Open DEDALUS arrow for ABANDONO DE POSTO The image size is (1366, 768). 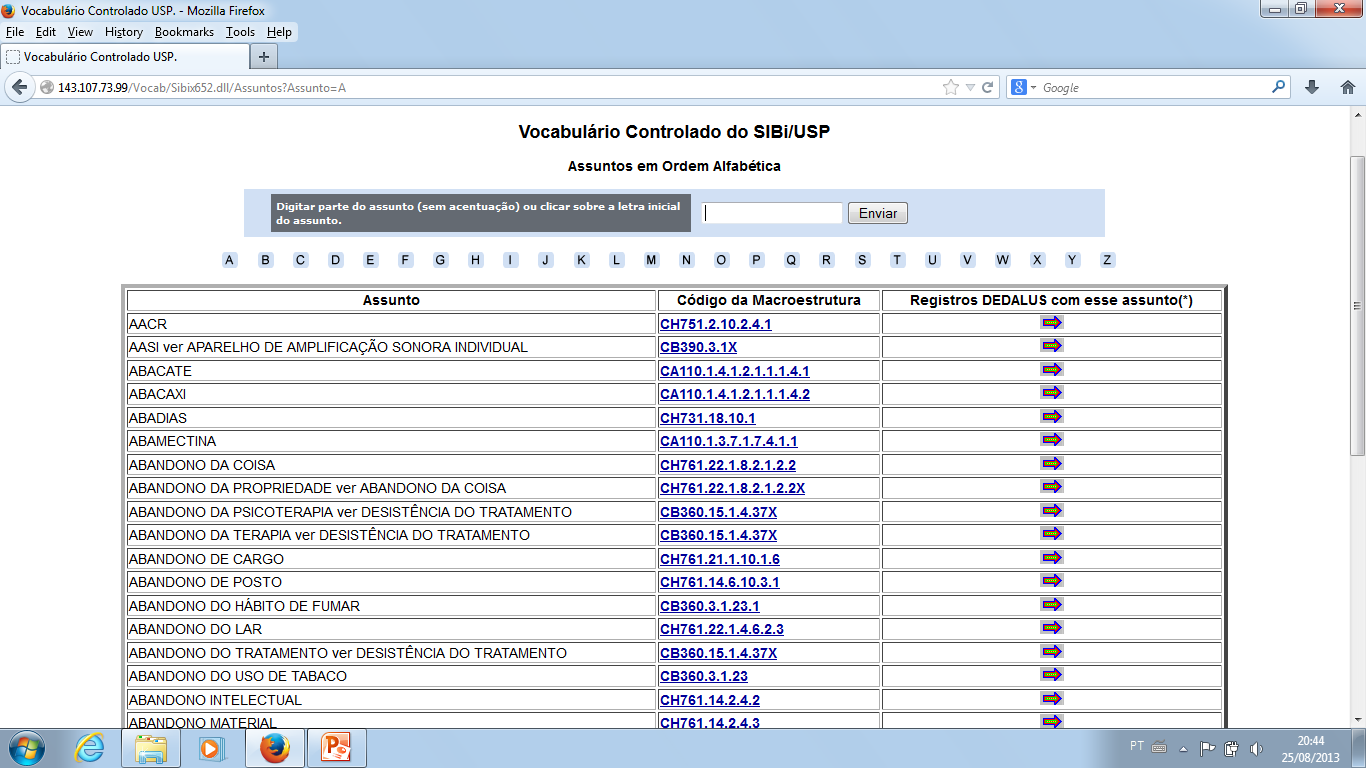[1051, 581]
